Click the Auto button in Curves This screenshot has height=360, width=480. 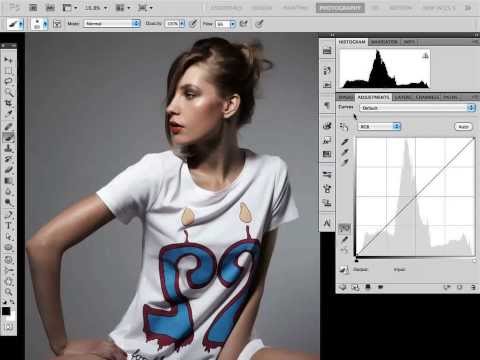tap(463, 127)
